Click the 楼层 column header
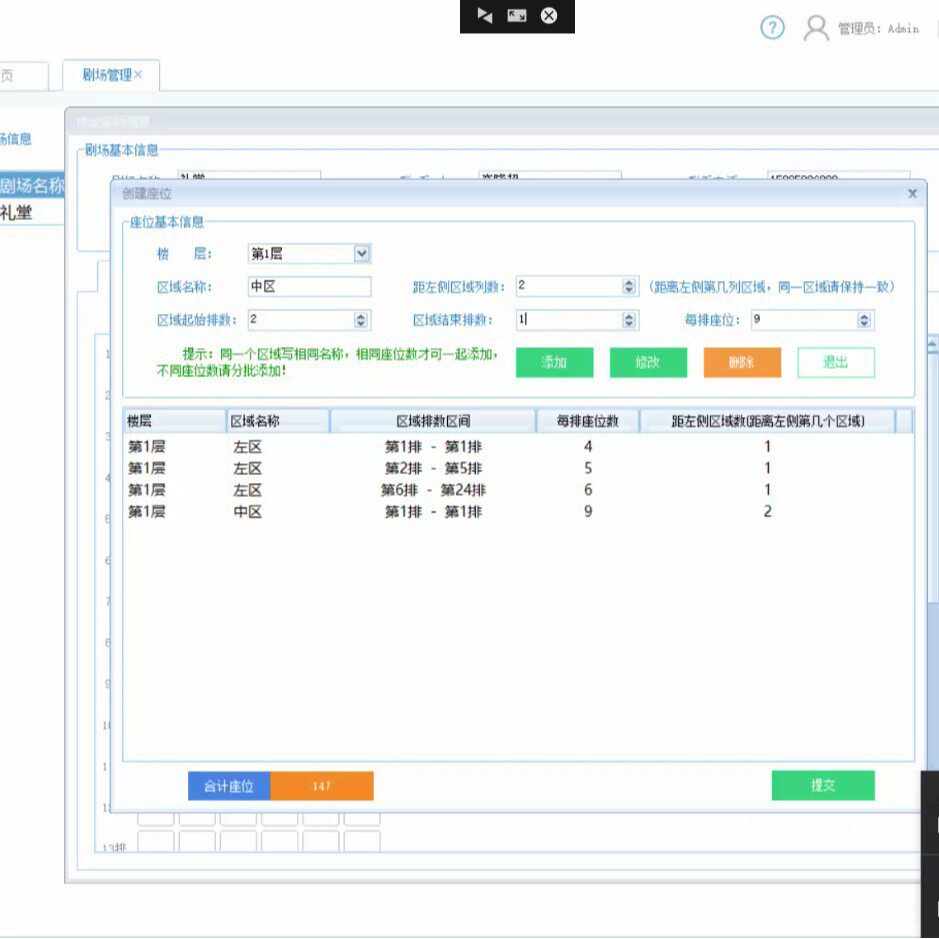 click(174, 421)
